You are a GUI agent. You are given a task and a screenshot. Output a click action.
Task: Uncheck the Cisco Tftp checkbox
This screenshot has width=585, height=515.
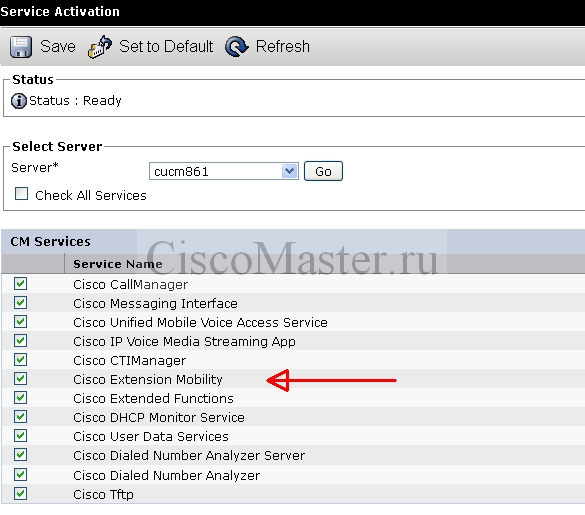(x=21, y=494)
